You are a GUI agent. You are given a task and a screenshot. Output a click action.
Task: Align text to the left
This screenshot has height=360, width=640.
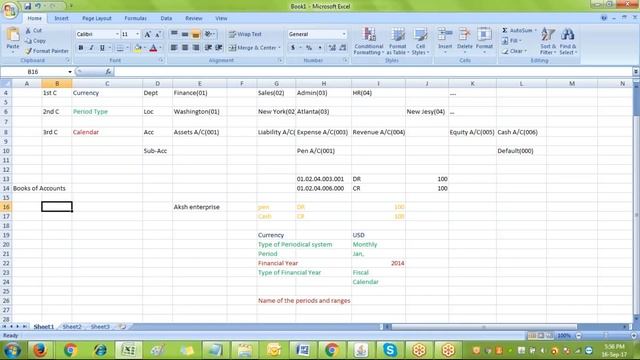[174, 48]
